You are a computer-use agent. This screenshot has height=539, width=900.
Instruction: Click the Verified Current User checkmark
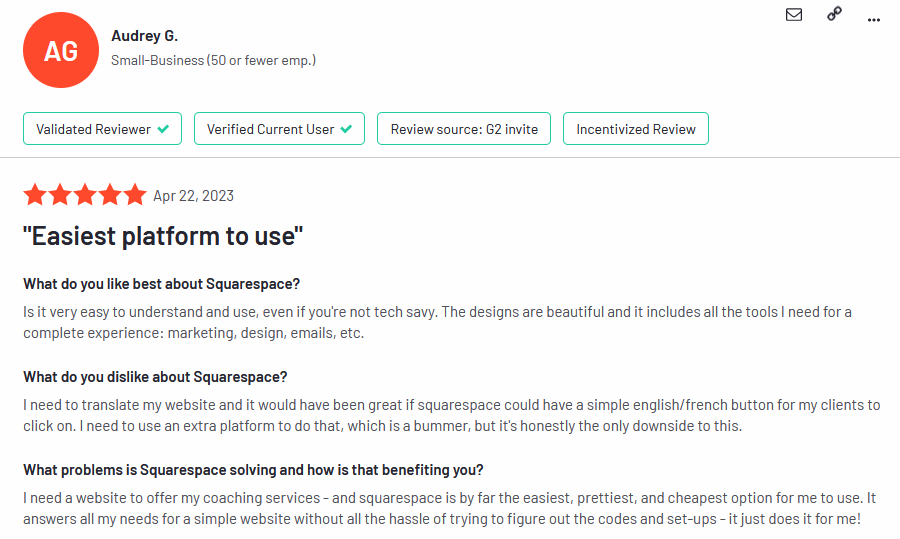(346, 129)
